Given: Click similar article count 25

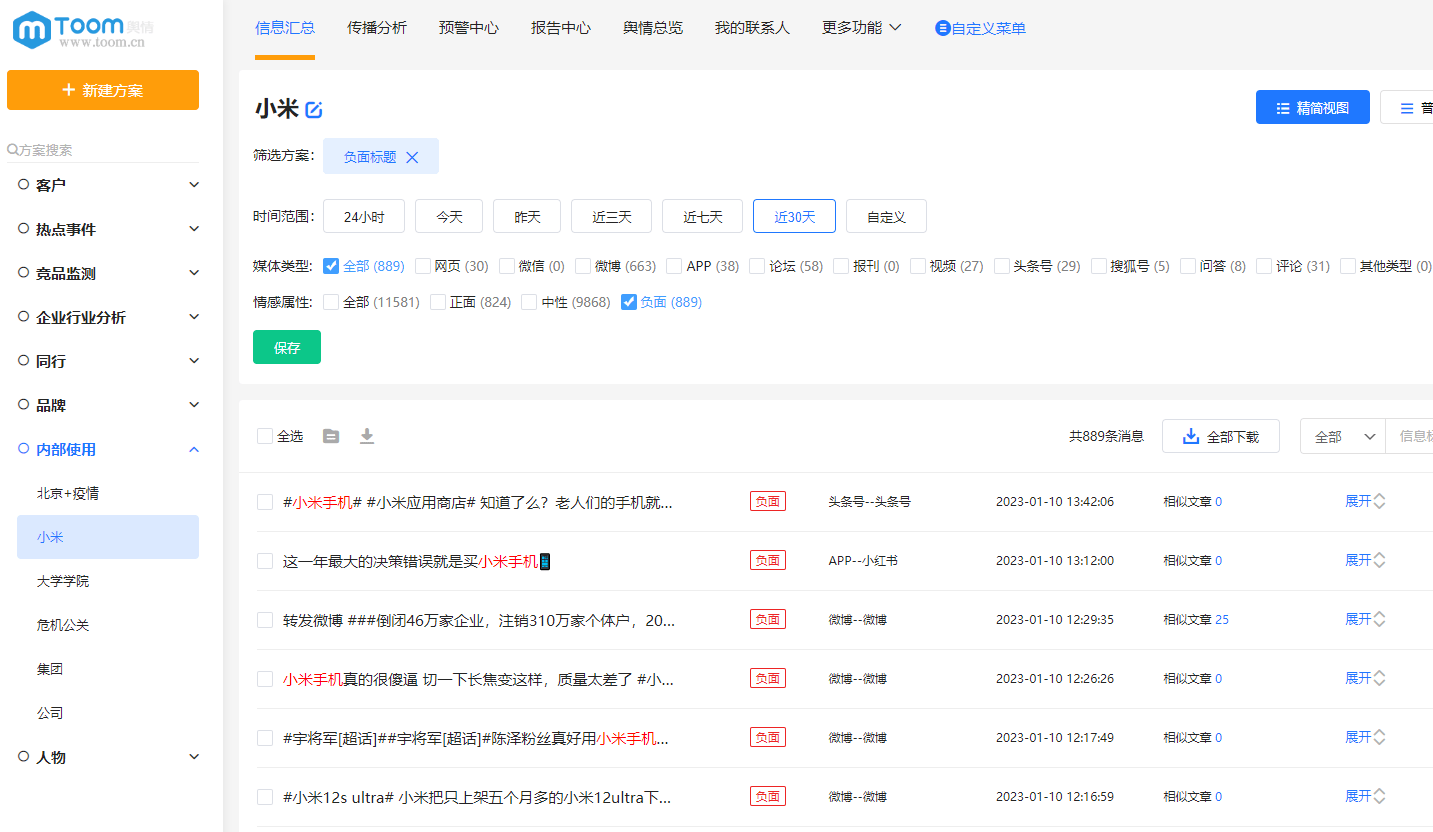Looking at the screenshot, I should click(x=1222, y=620).
